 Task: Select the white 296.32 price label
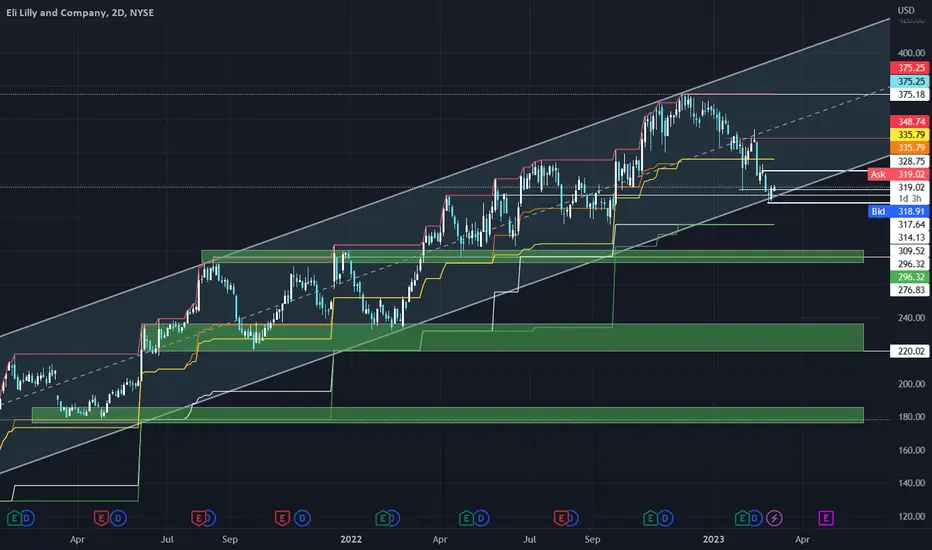[x=909, y=264]
